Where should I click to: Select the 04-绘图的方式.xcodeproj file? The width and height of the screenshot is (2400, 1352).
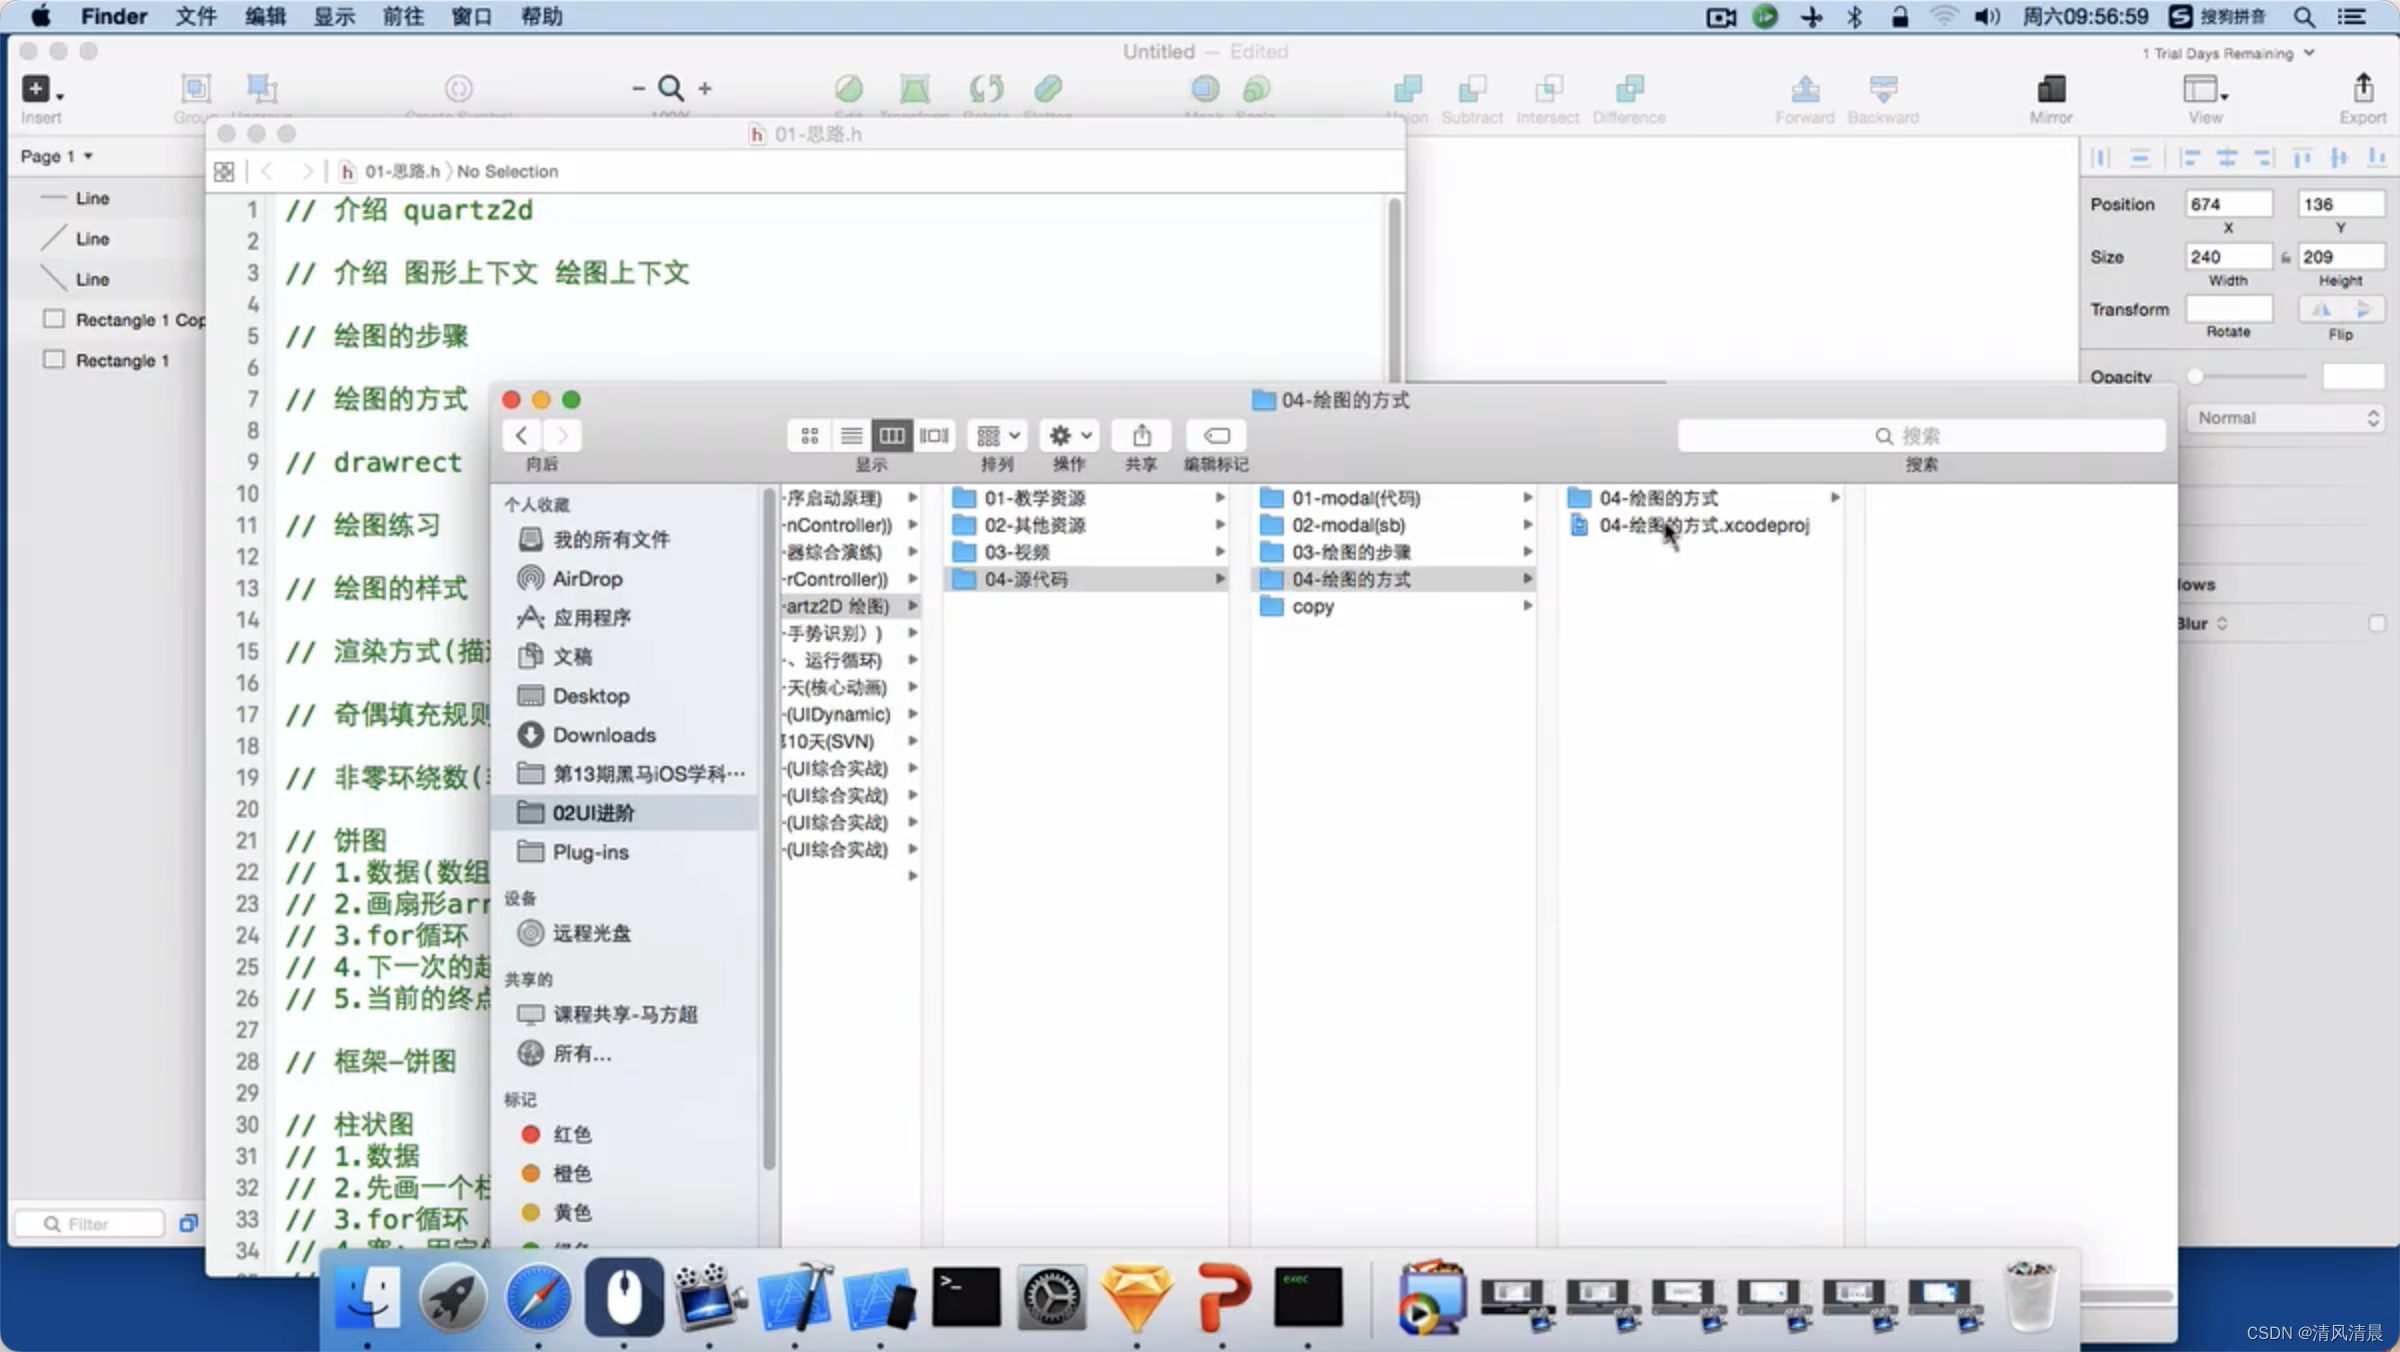(x=1703, y=525)
